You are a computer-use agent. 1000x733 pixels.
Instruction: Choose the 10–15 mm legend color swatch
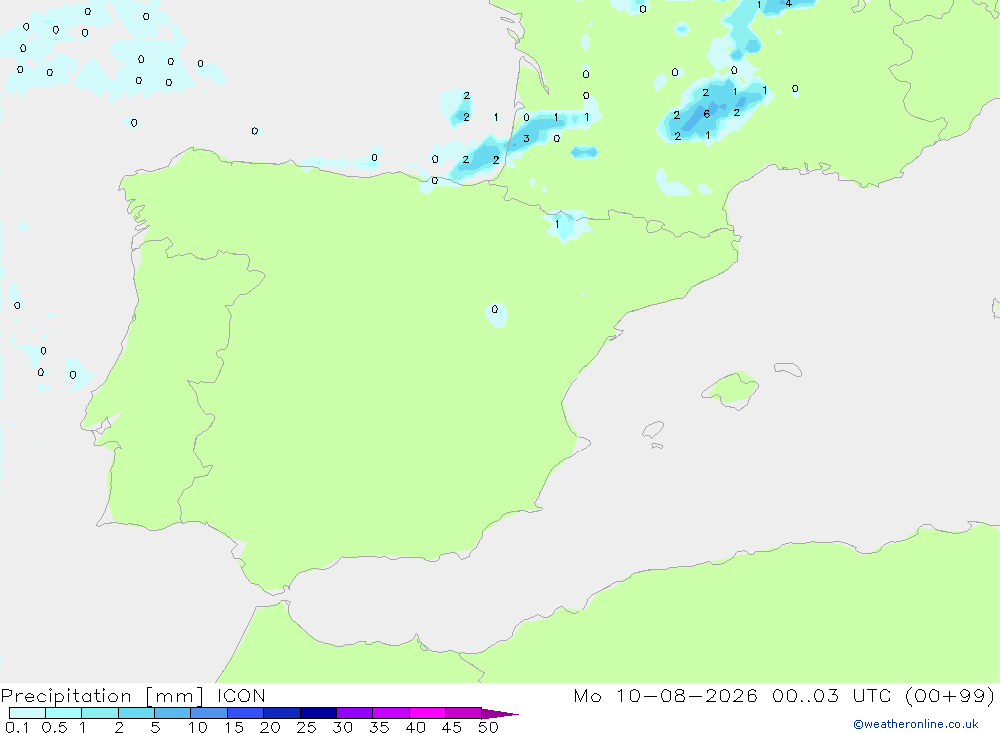(x=209, y=713)
